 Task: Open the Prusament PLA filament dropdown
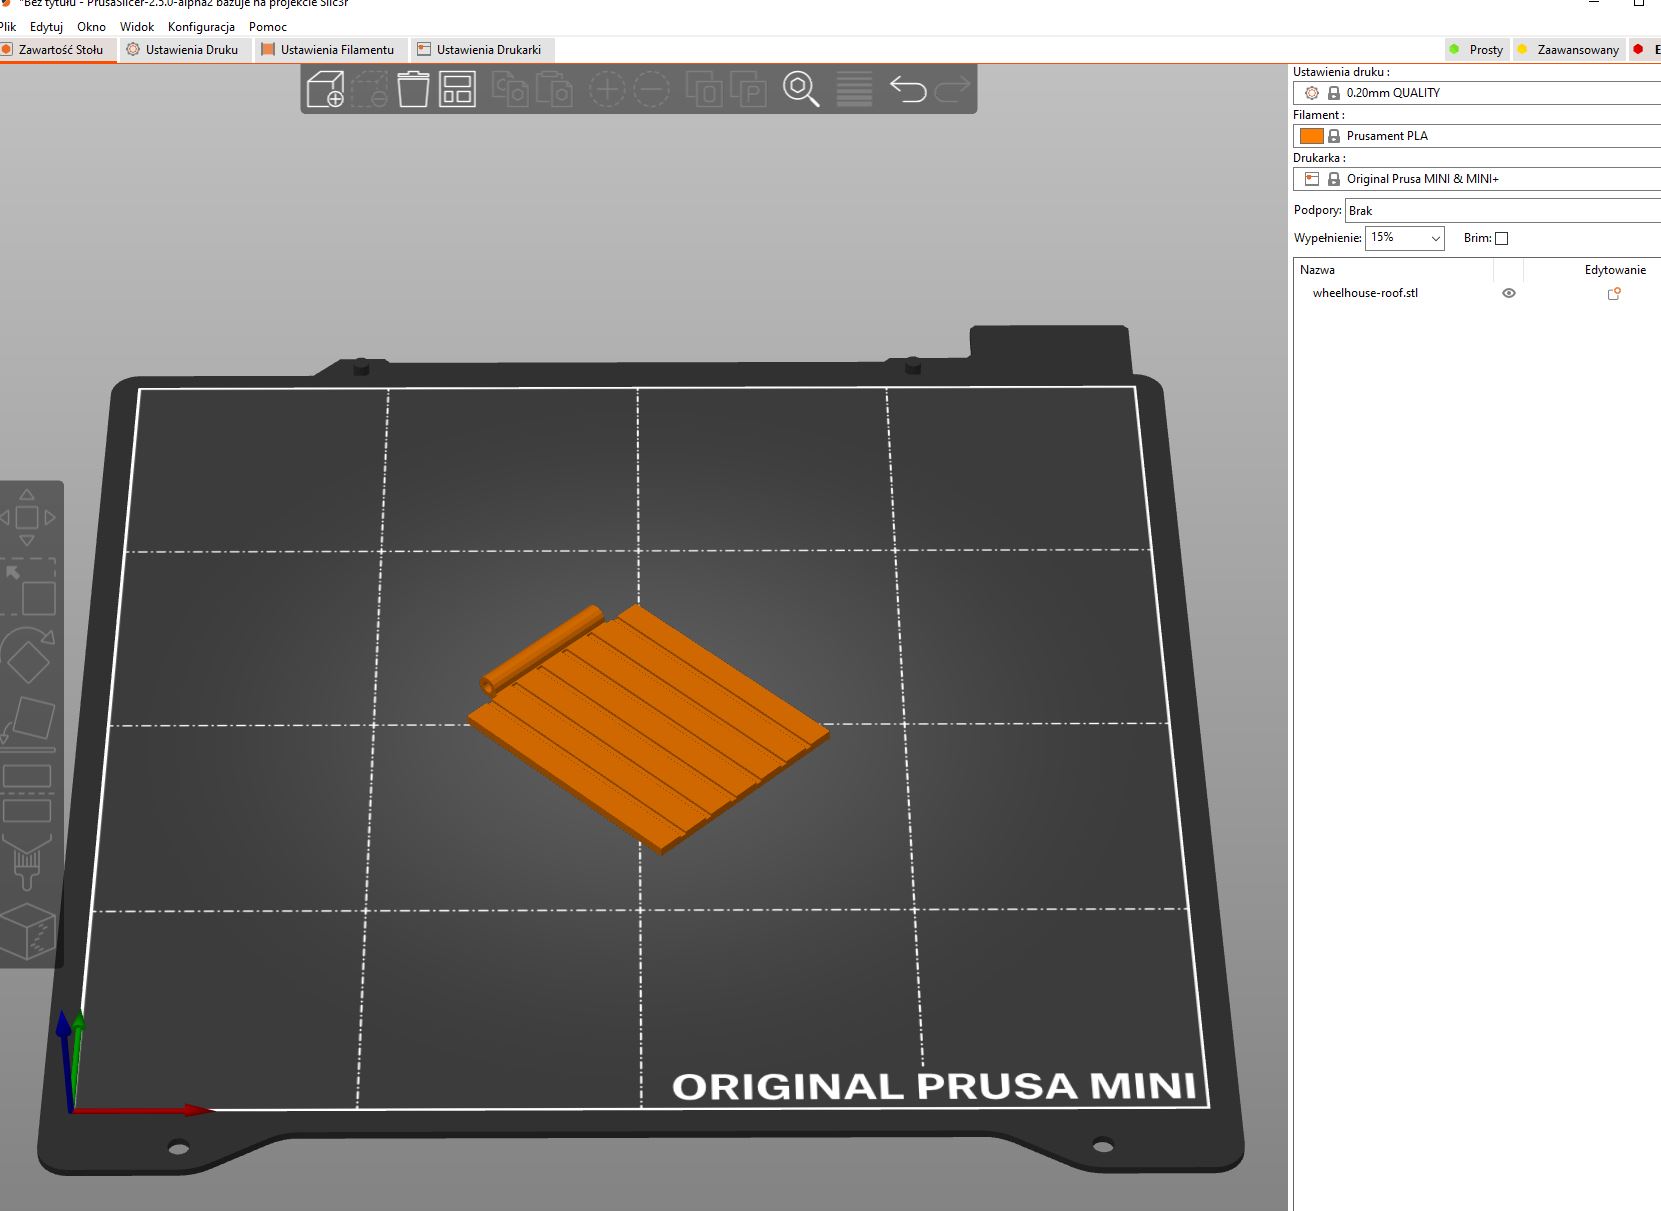(1477, 135)
